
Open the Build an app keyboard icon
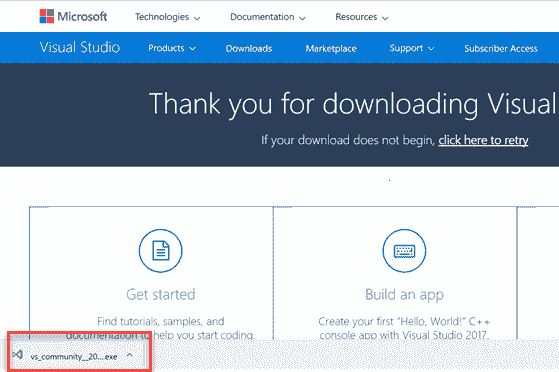[404, 251]
